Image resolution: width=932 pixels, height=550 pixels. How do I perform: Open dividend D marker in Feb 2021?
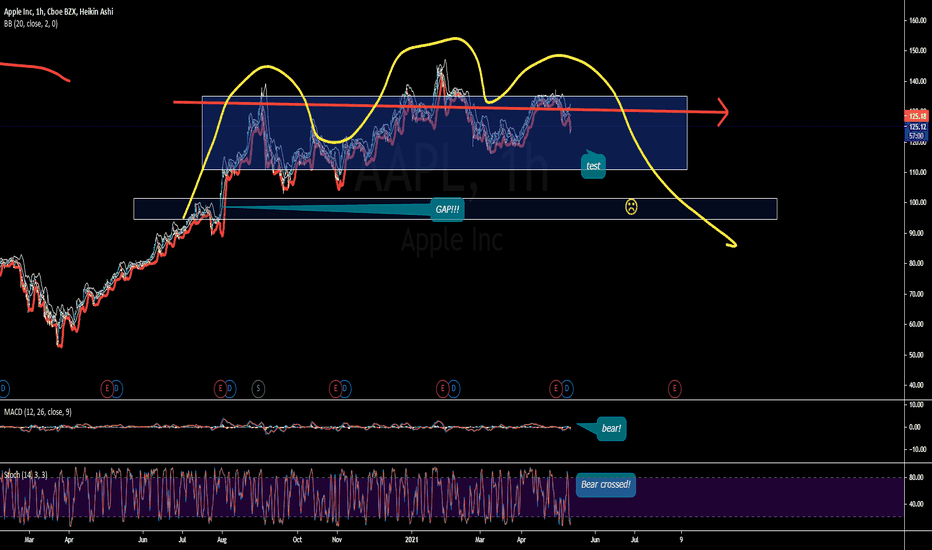(454, 389)
